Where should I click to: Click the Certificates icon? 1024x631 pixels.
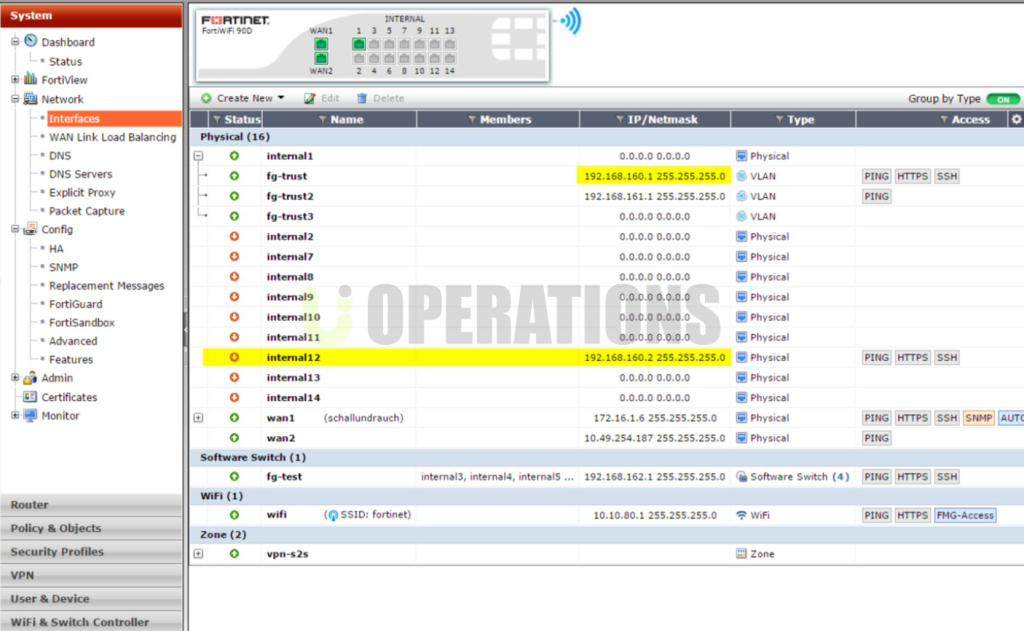click(30, 396)
